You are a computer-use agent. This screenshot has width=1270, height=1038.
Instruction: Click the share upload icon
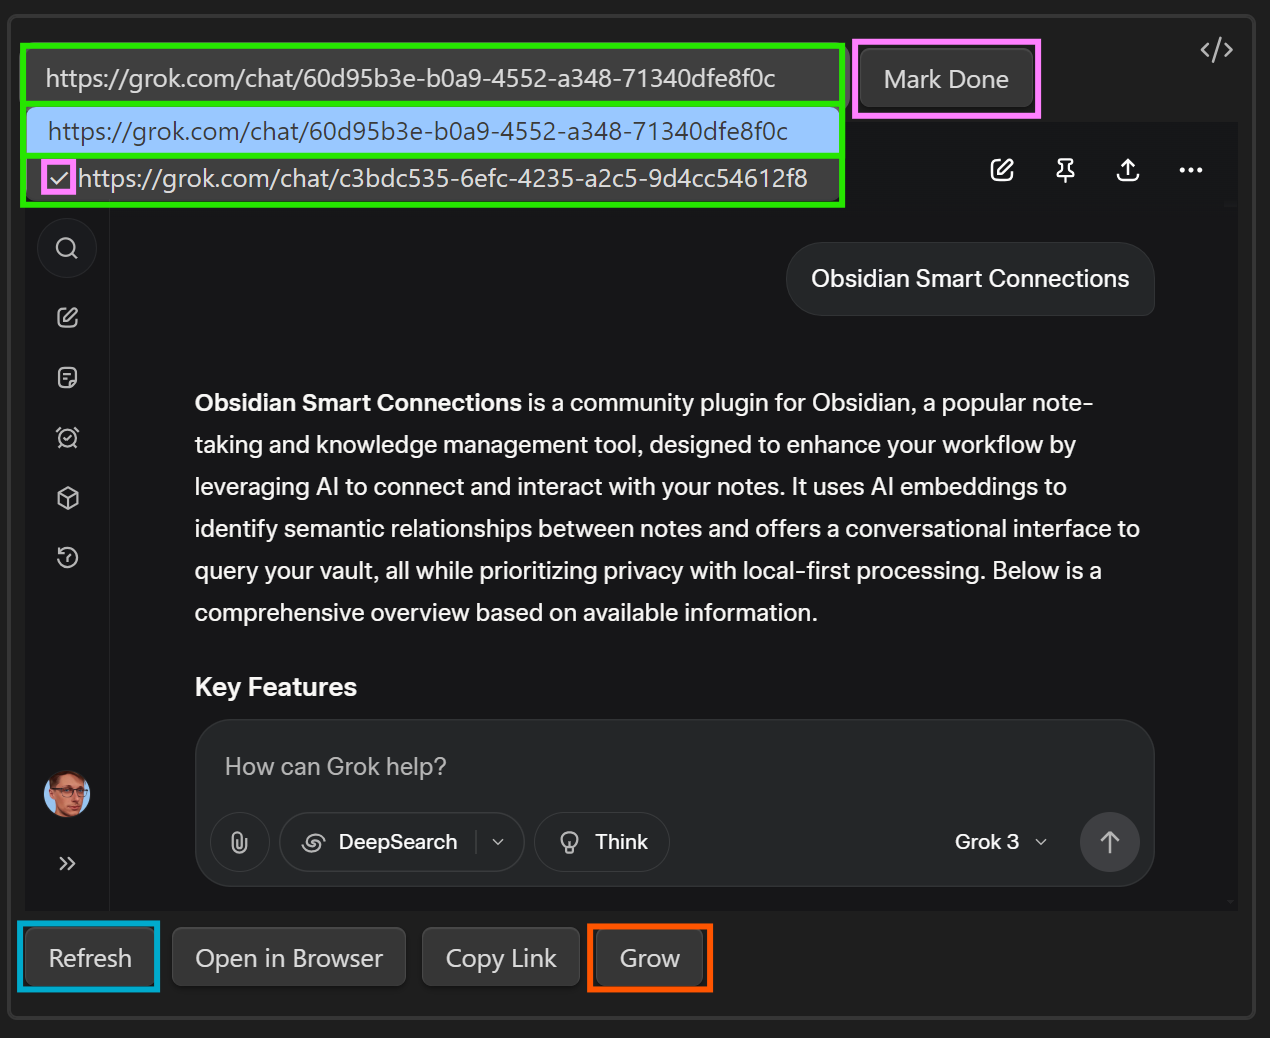point(1127,170)
